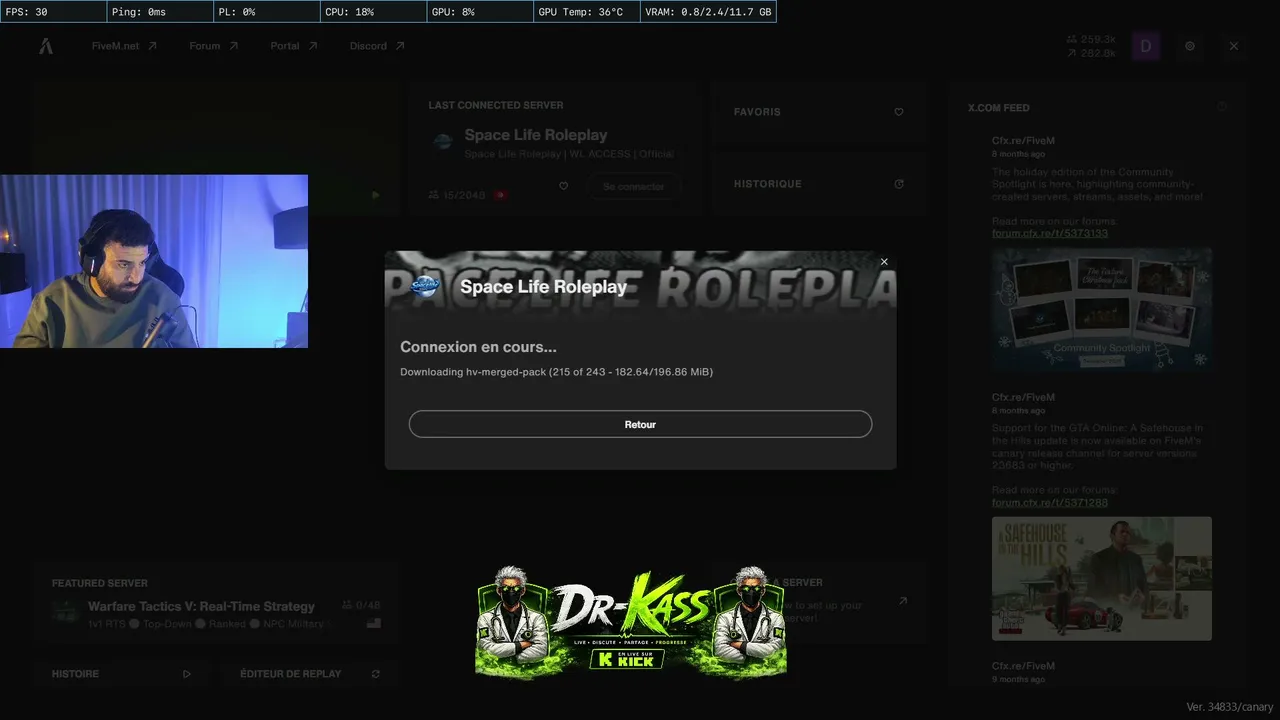Favorite the last connected Space Life Roleplay server
The width and height of the screenshot is (1280, 720).
(x=563, y=186)
